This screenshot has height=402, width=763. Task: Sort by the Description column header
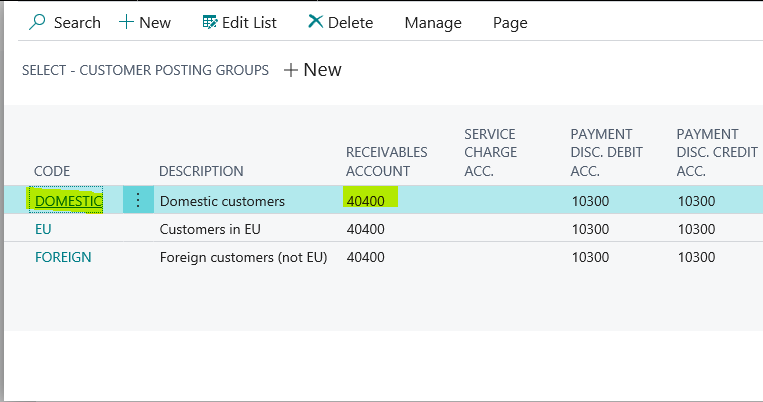(201, 171)
